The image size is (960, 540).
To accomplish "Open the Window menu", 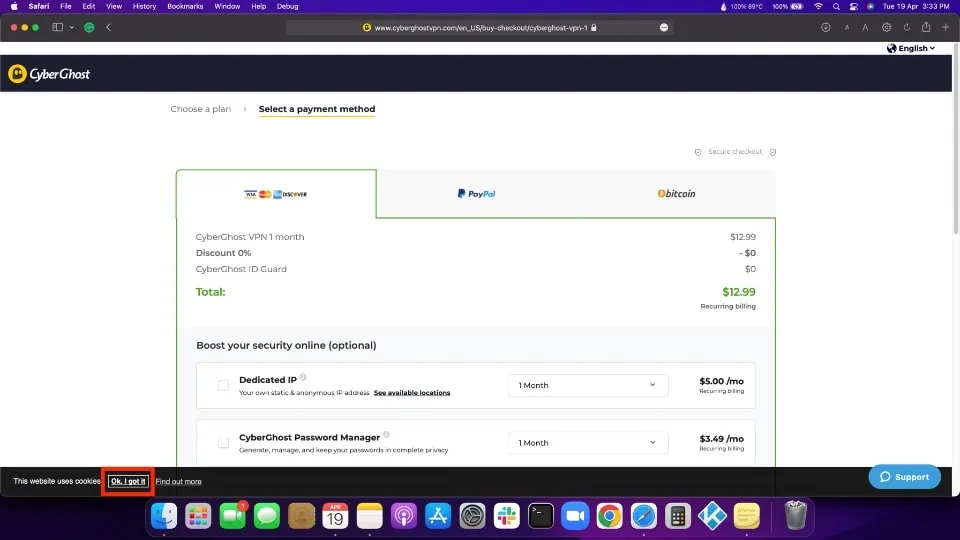I will pyautogui.click(x=227, y=6).
